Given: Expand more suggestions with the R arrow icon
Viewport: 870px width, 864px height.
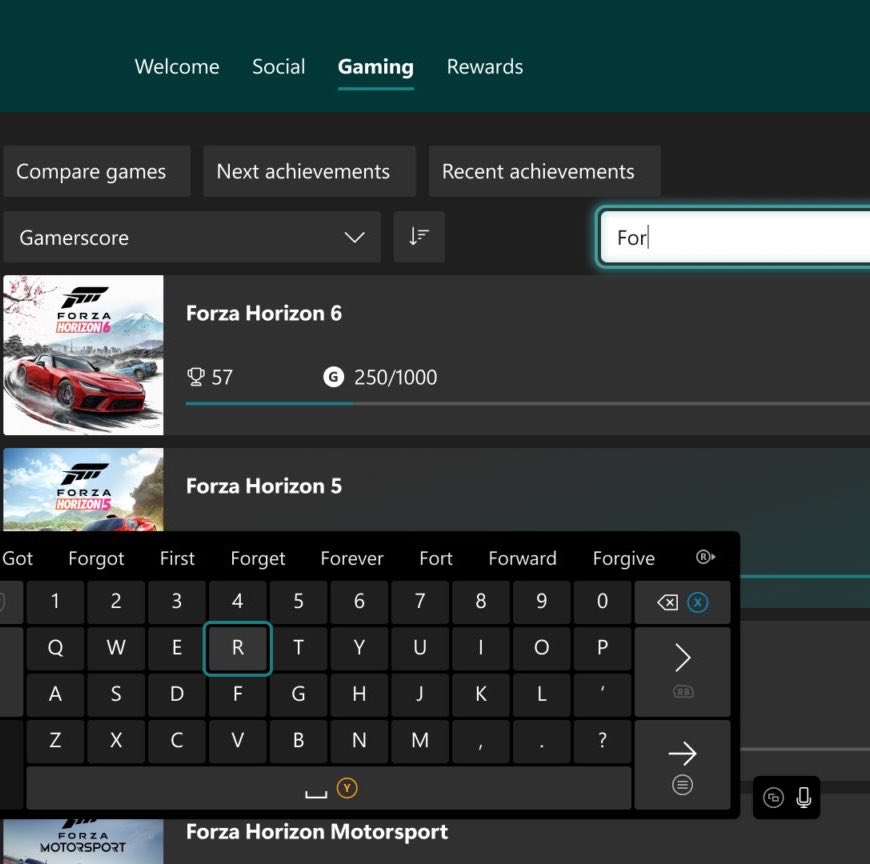Looking at the screenshot, I should click(x=706, y=557).
